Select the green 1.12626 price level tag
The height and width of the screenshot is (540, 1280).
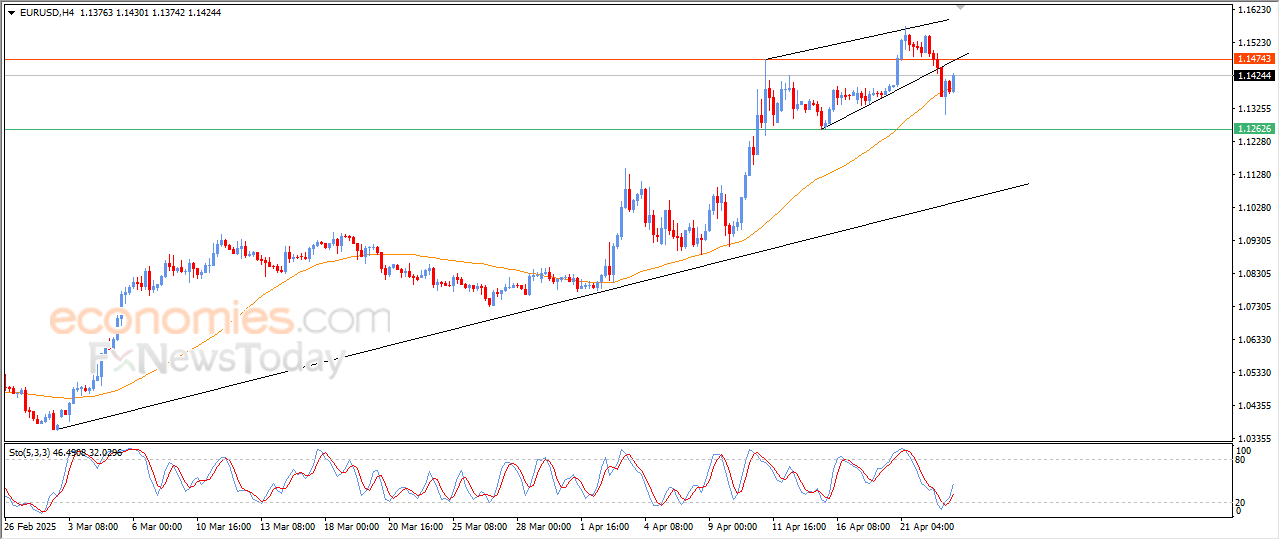pyautogui.click(x=1254, y=129)
